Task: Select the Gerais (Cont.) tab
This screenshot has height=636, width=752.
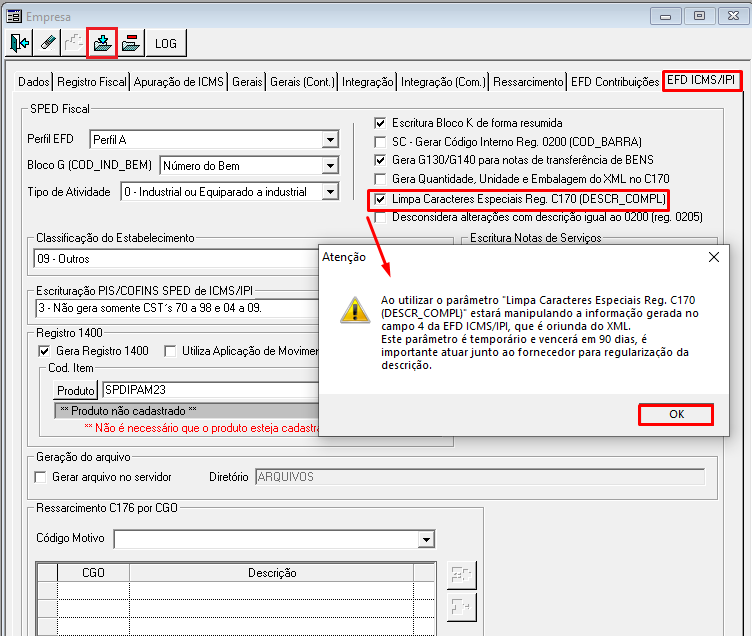Action: click(x=302, y=82)
